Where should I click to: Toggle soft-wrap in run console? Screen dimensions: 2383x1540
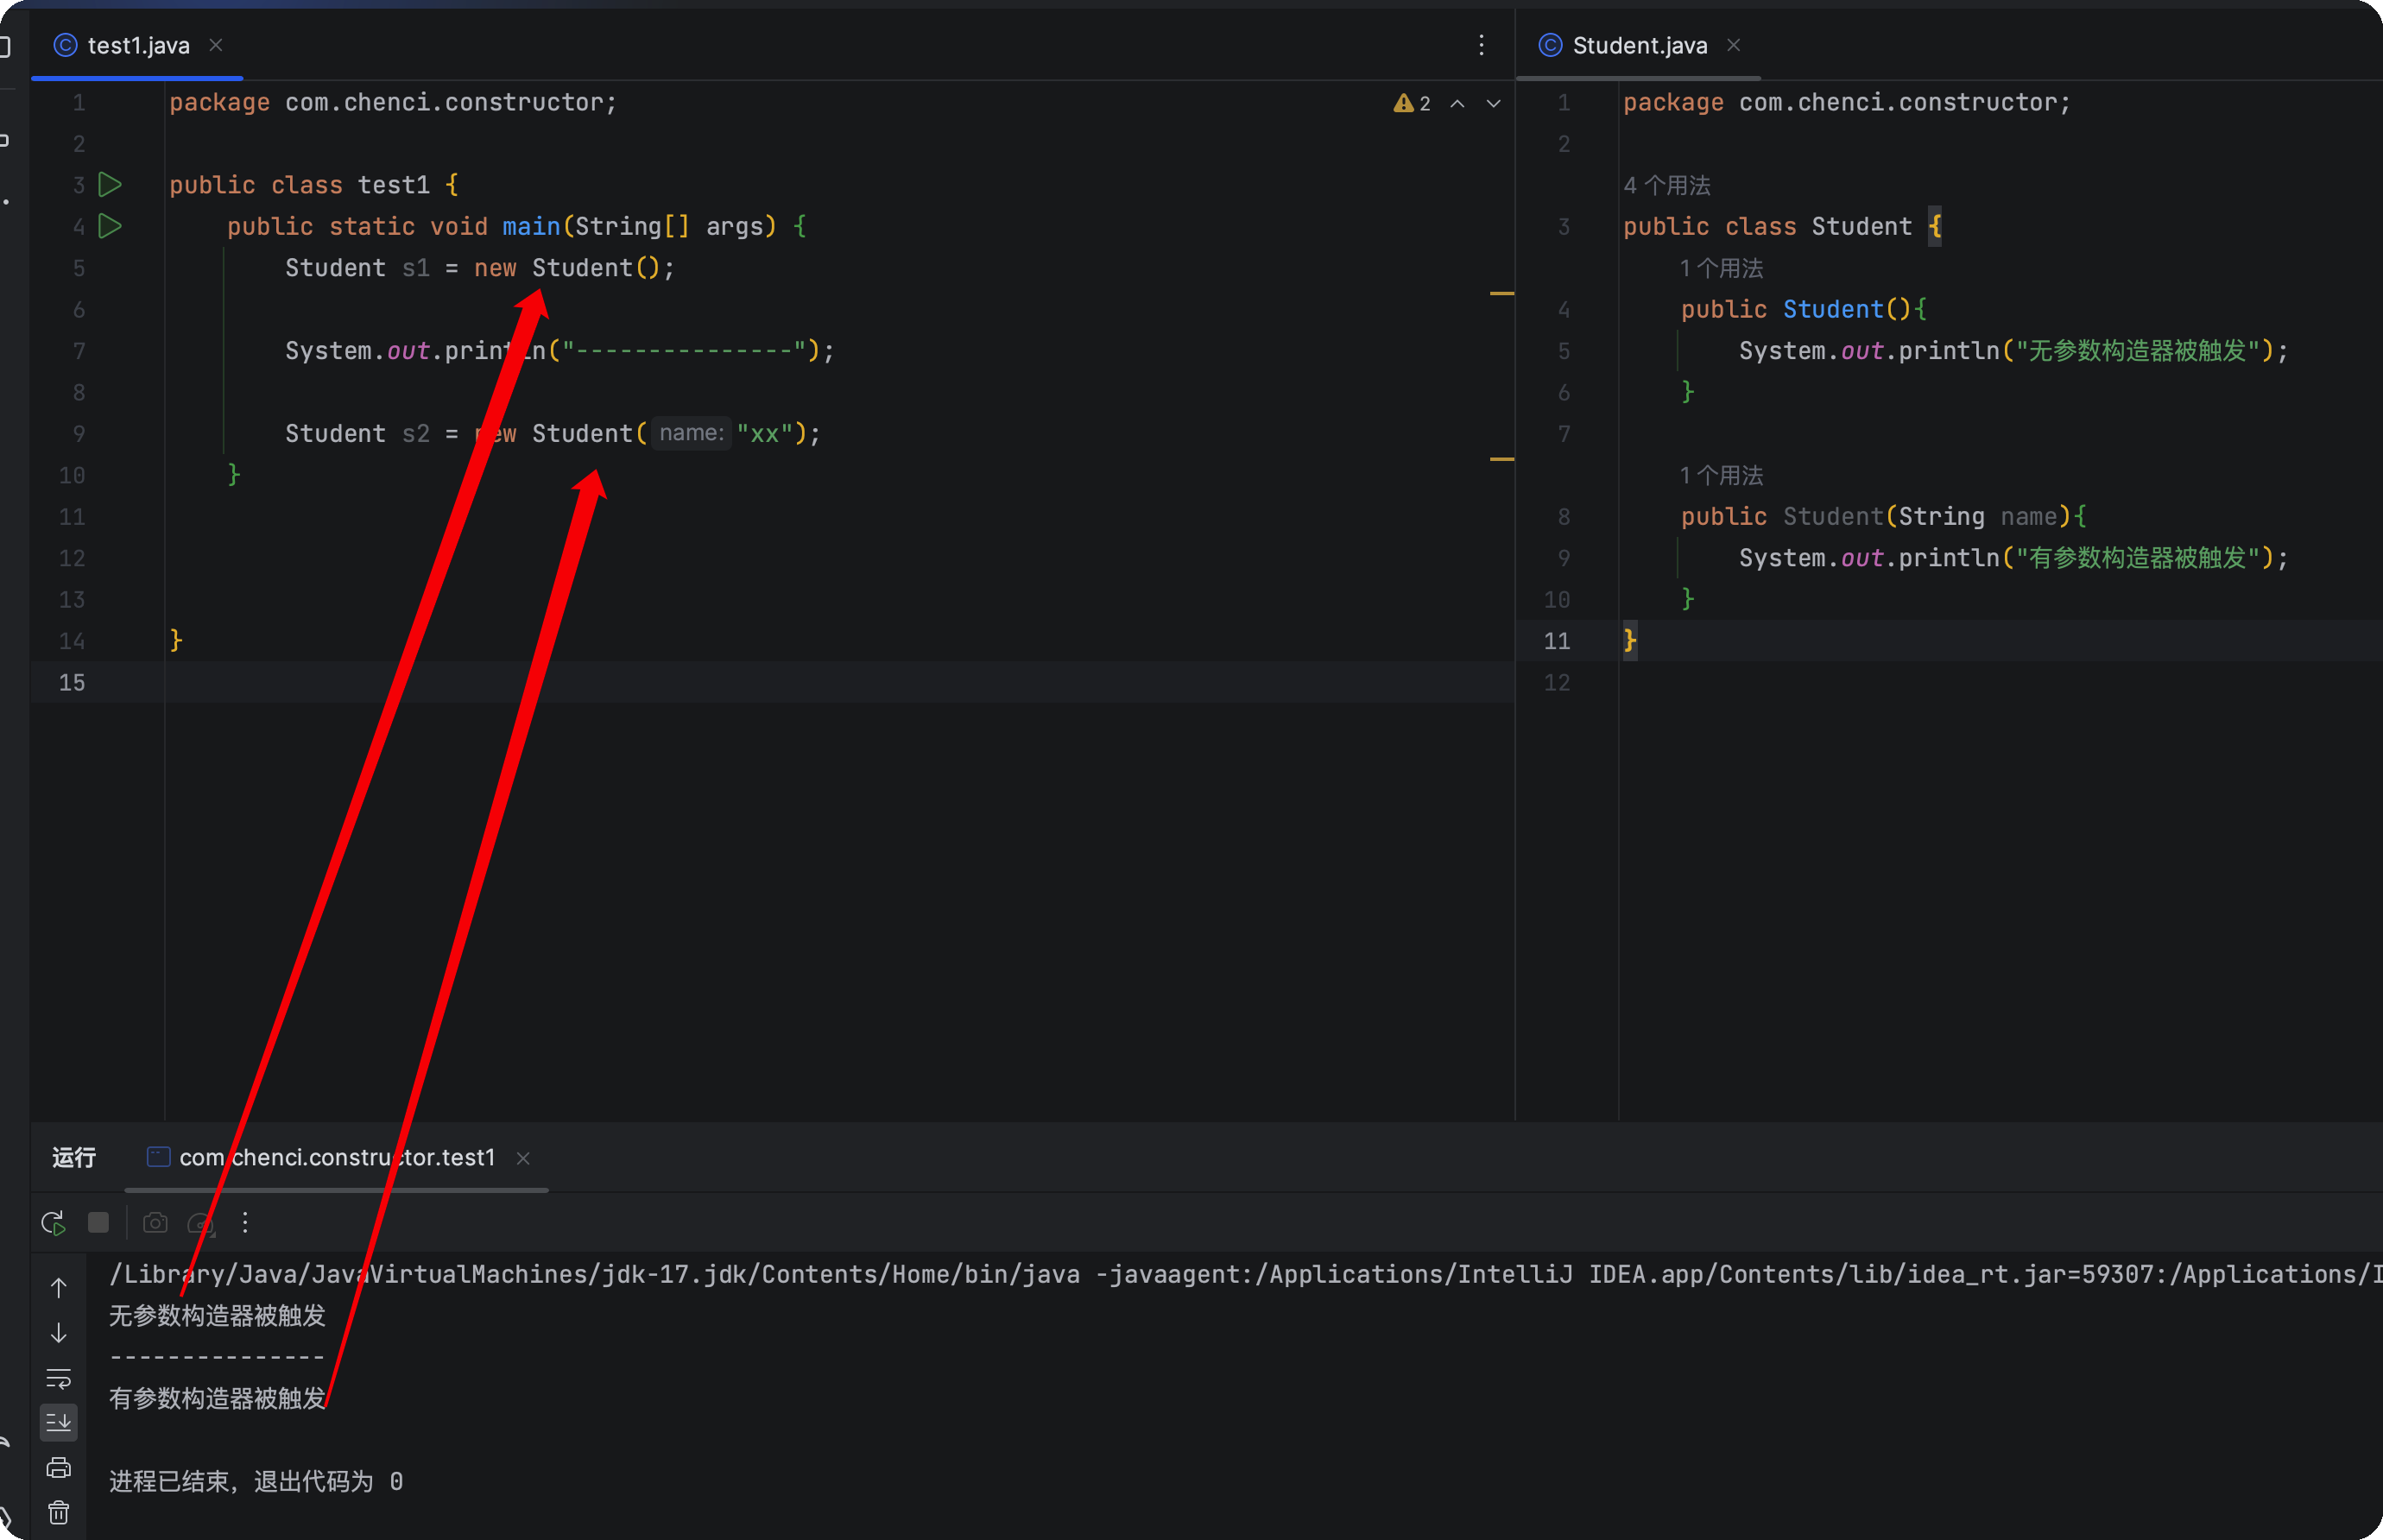point(59,1378)
